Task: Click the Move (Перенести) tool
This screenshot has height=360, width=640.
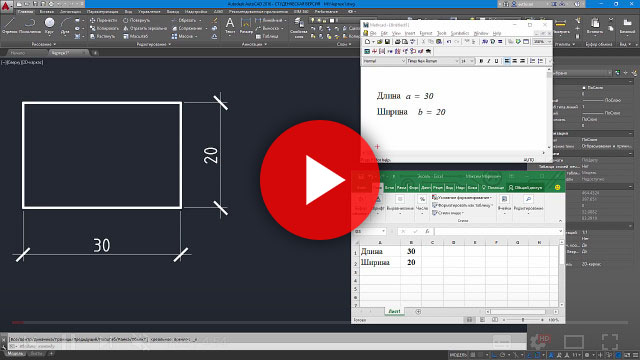Action: (103, 20)
